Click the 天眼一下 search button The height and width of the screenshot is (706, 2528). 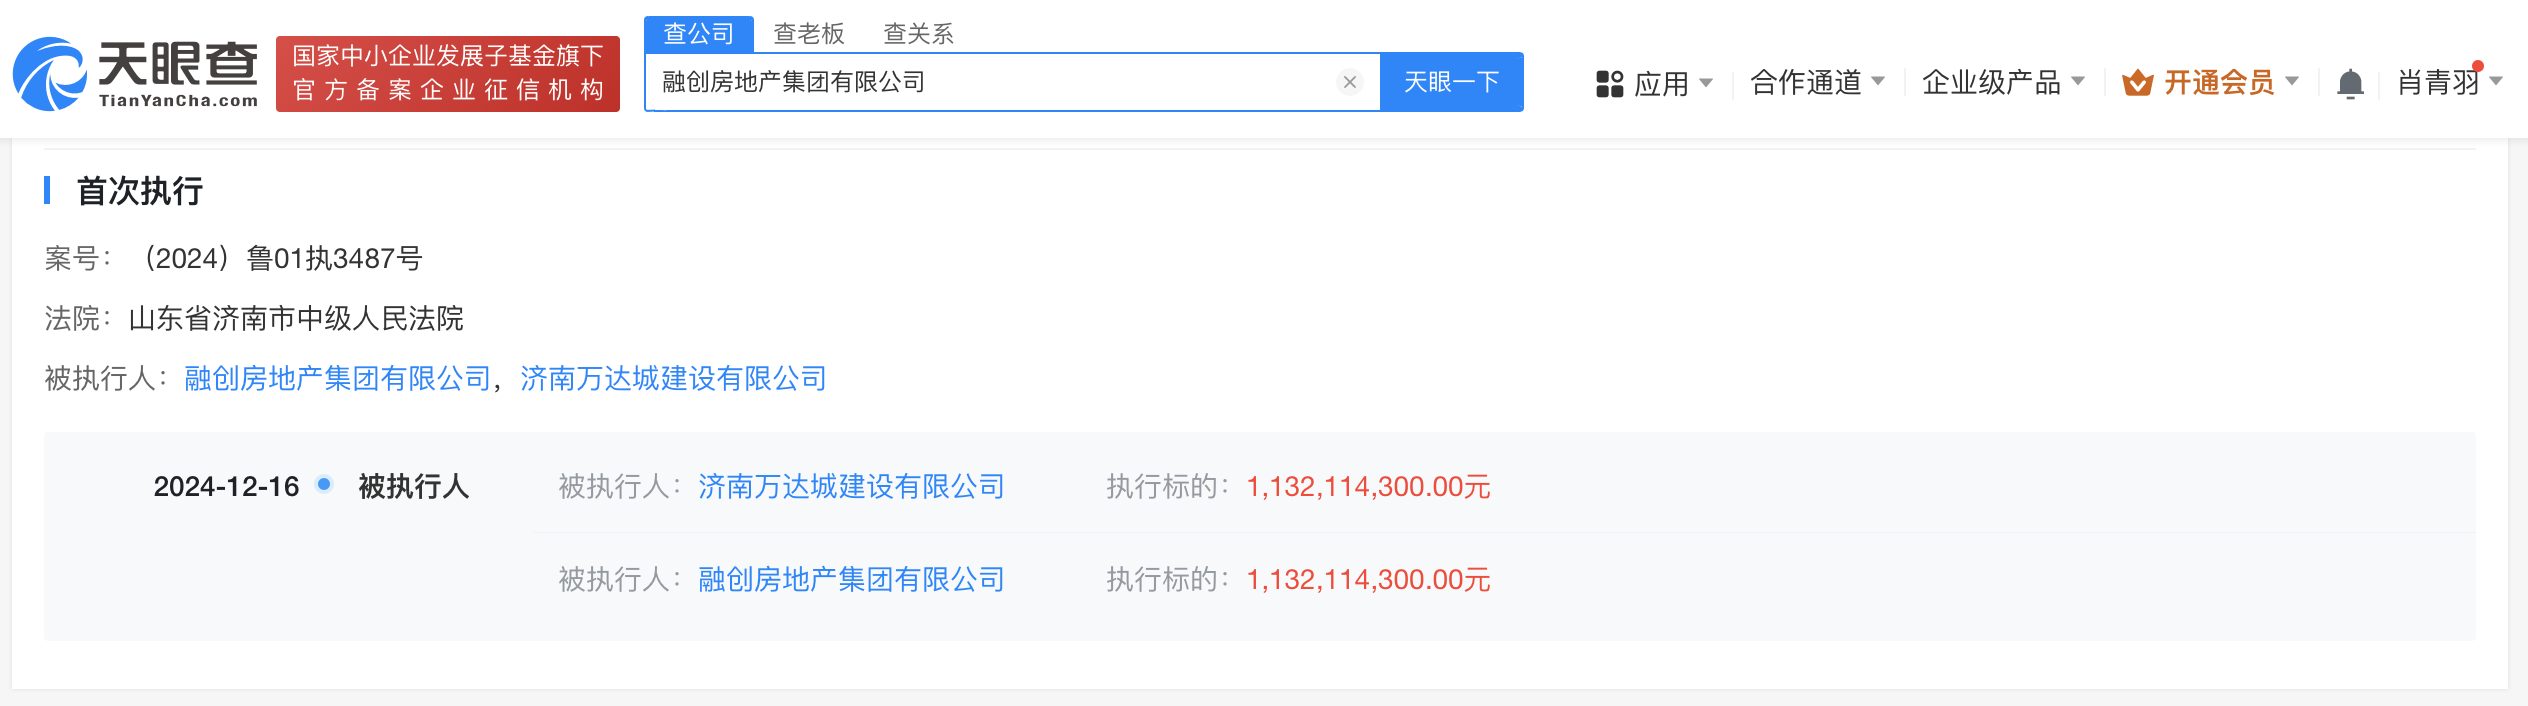click(x=1452, y=82)
